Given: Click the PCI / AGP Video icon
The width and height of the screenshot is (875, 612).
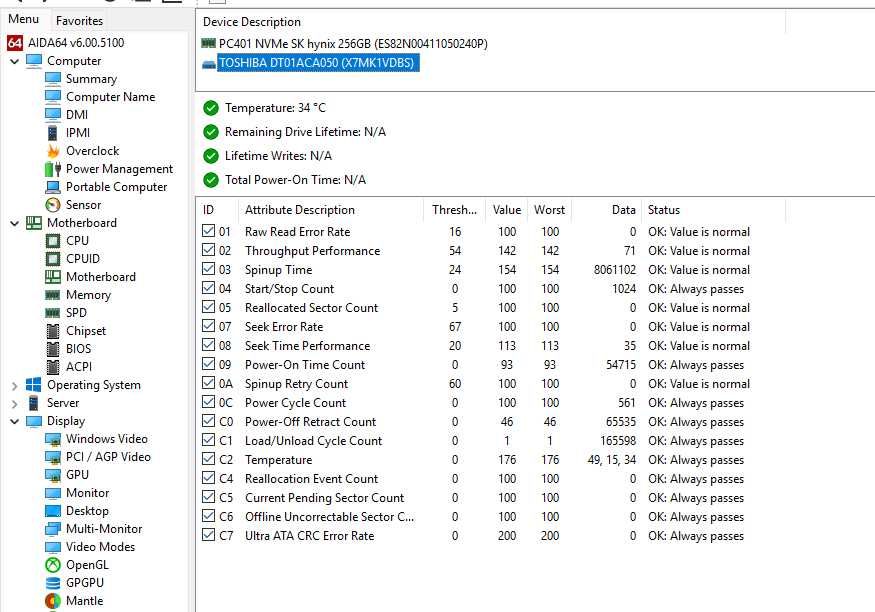Looking at the screenshot, I should click(x=52, y=457).
